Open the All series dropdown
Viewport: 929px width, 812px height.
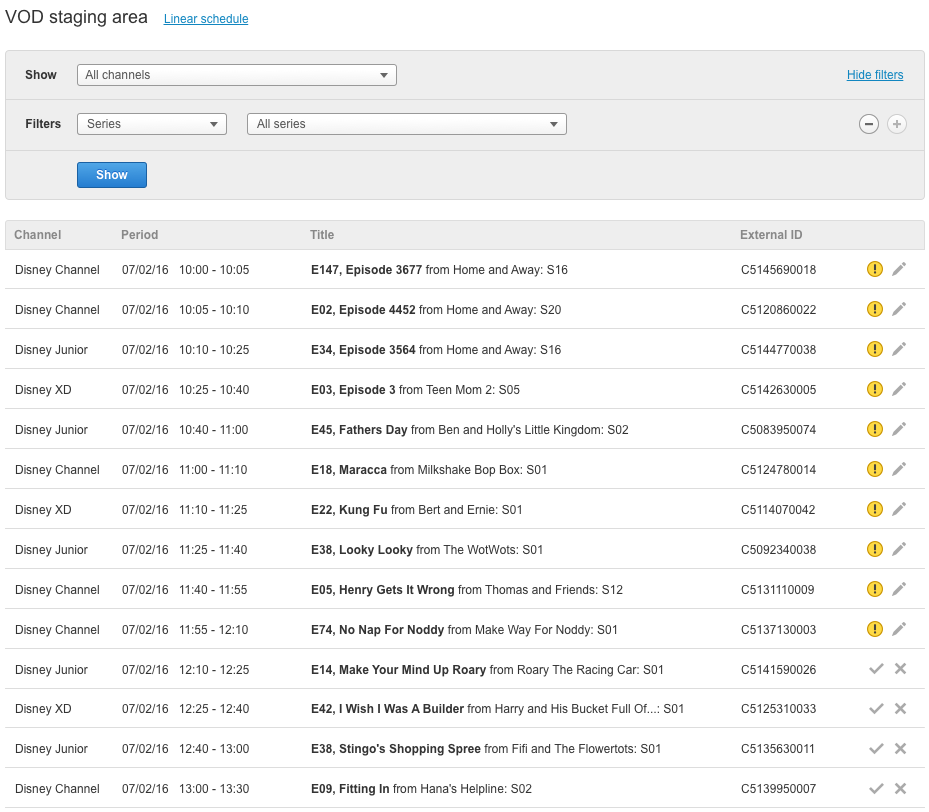pyautogui.click(x=406, y=124)
